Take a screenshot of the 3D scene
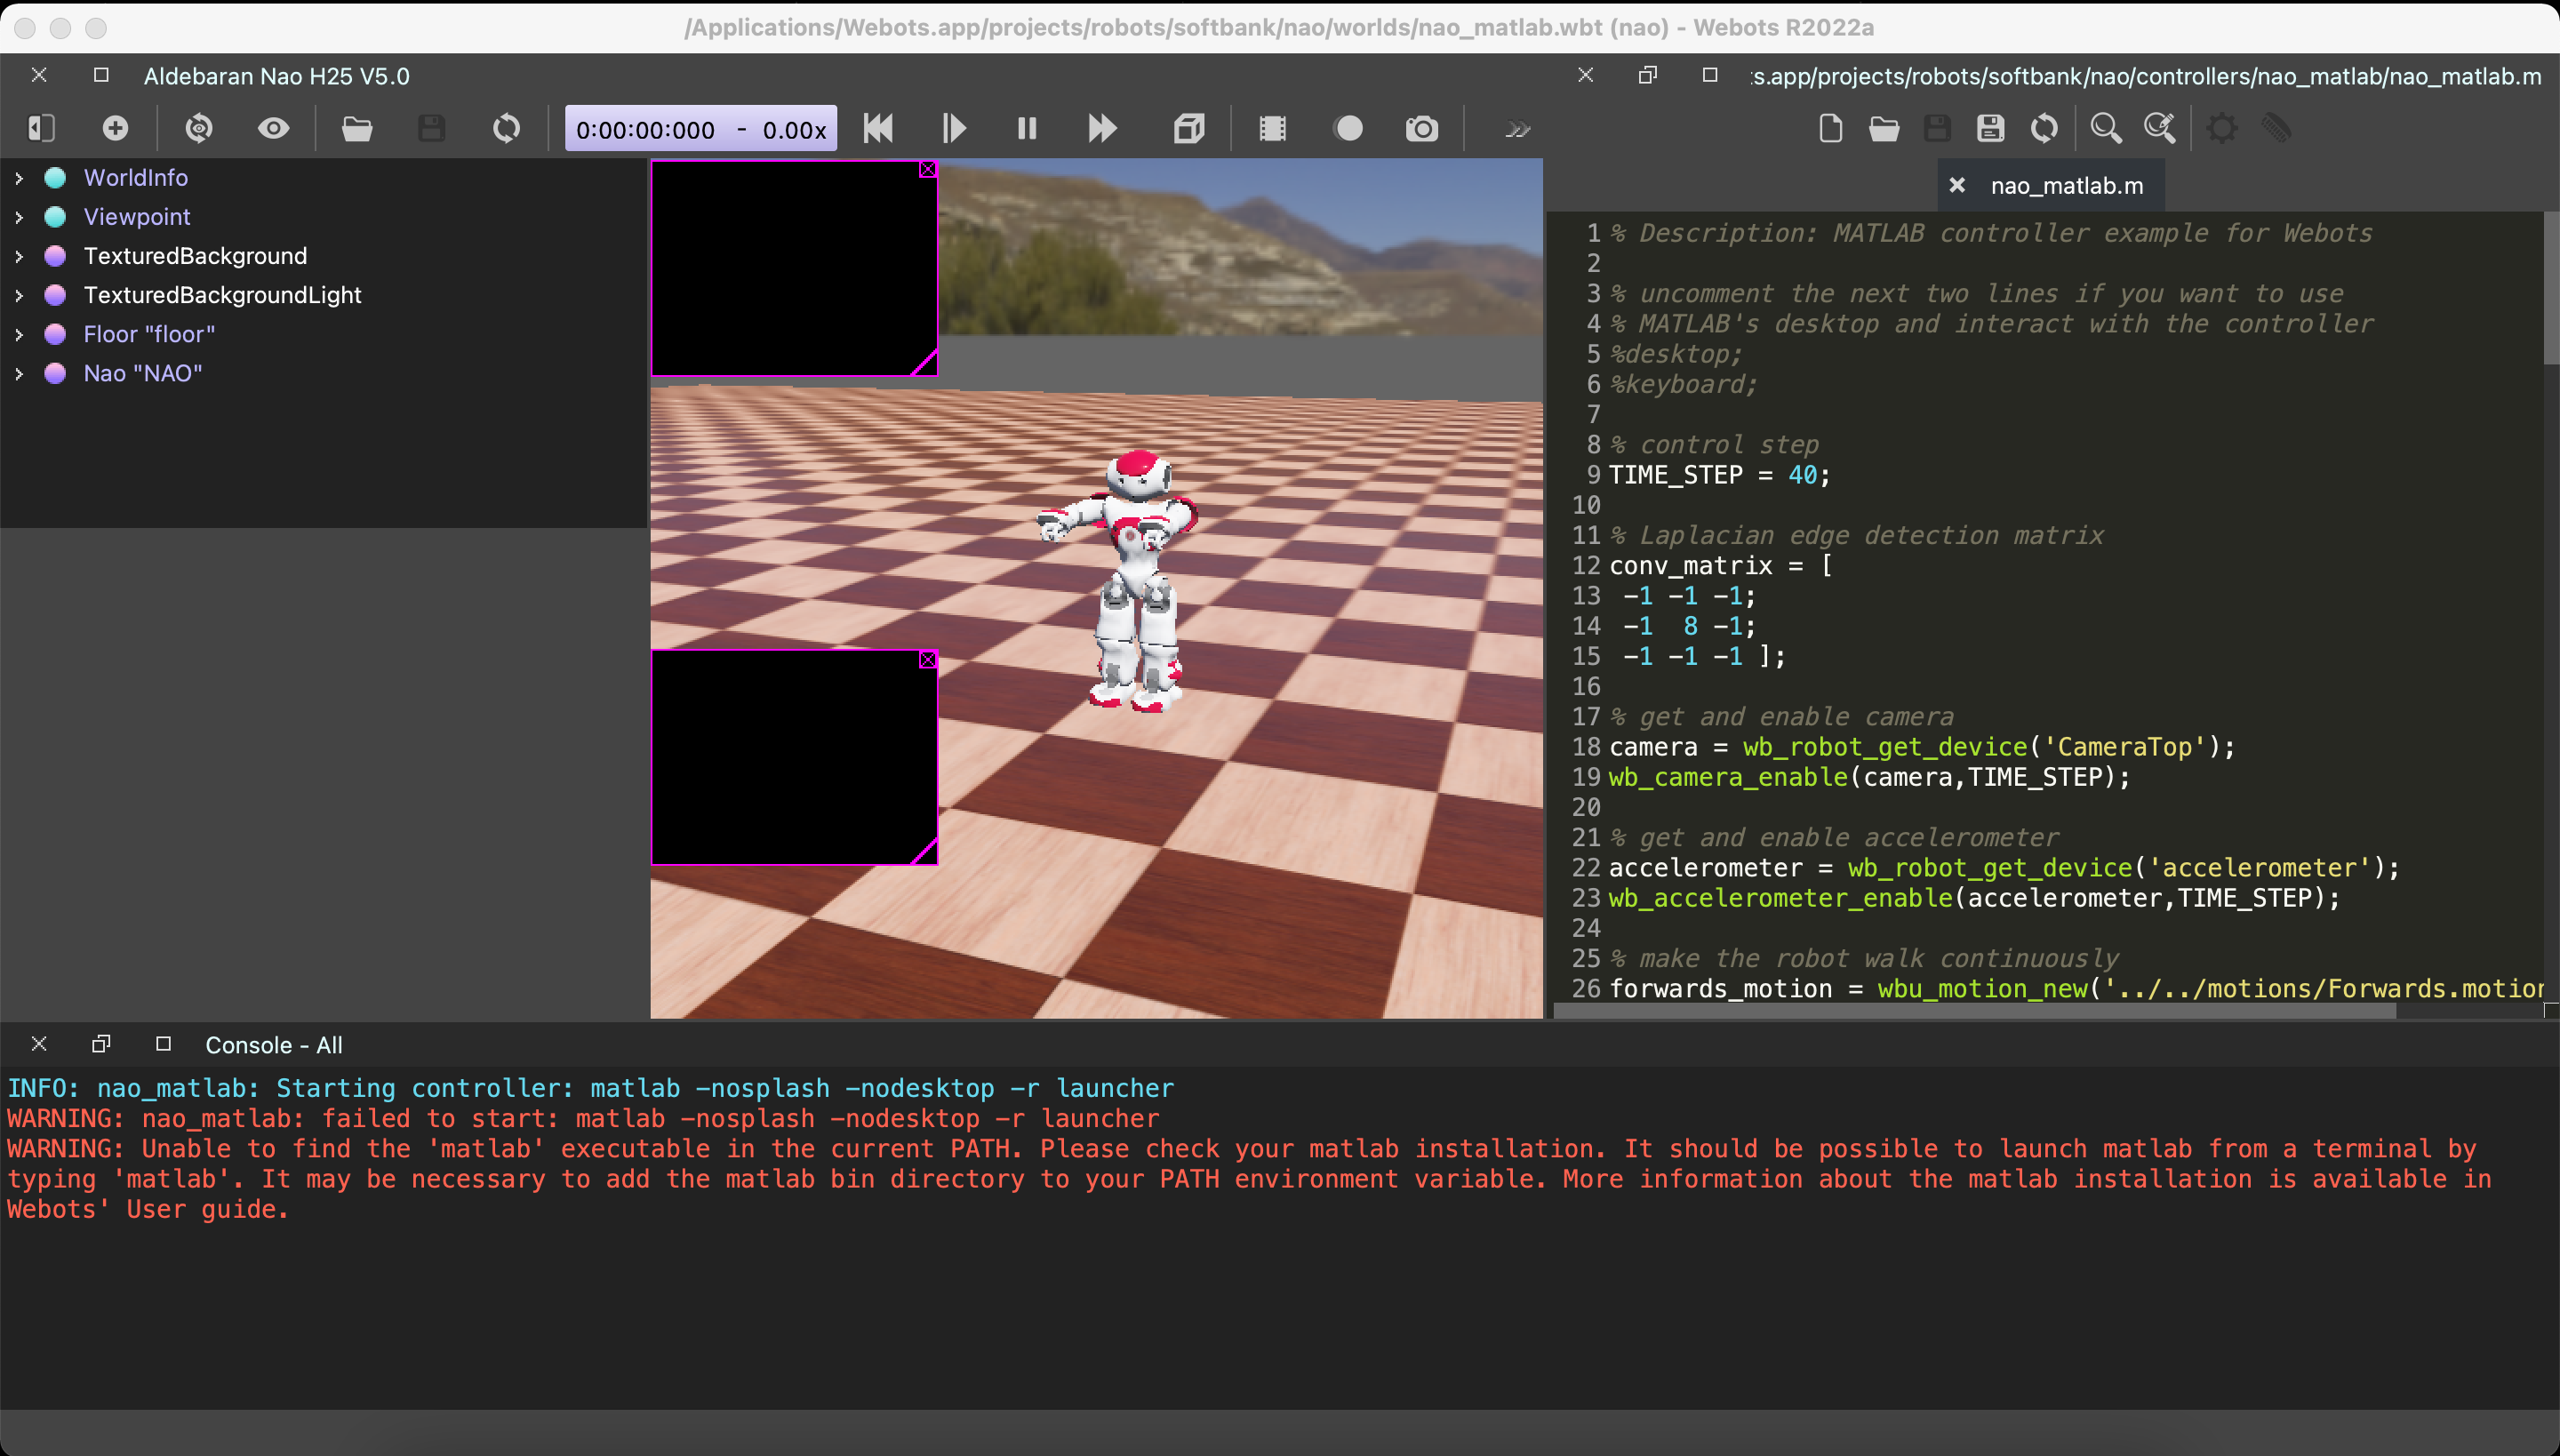The width and height of the screenshot is (2560, 1456). (x=1420, y=128)
